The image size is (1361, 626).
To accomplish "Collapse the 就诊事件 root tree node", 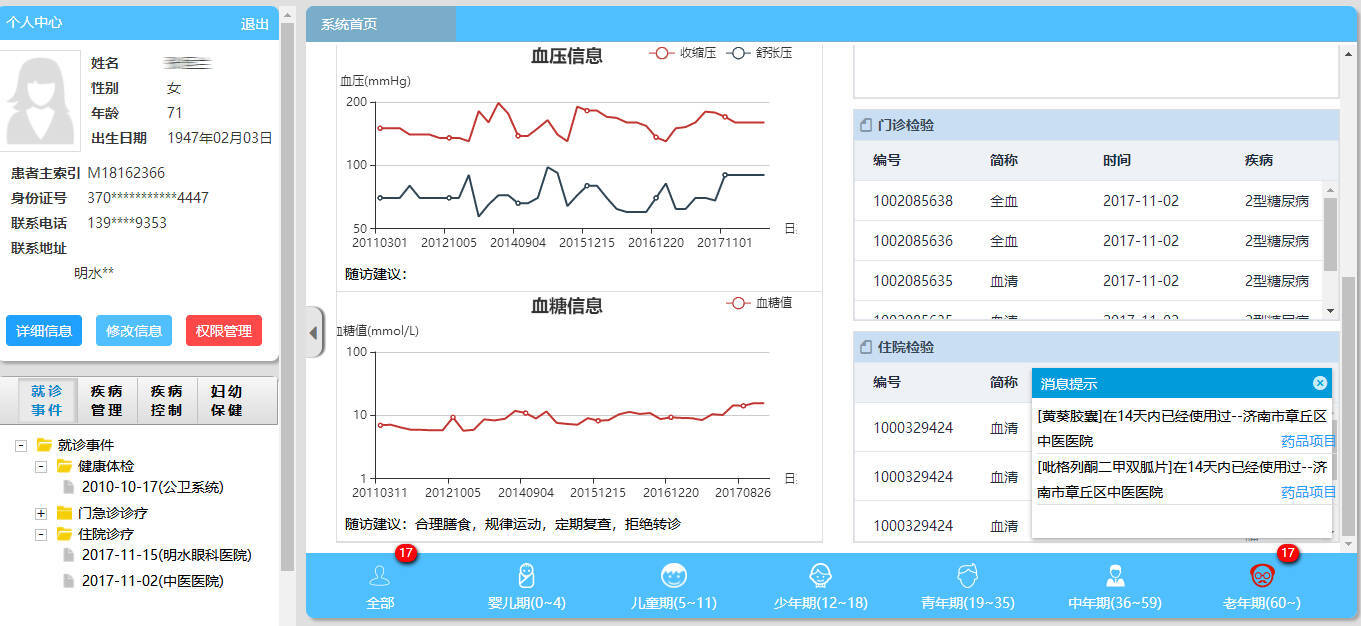I will click(x=21, y=445).
